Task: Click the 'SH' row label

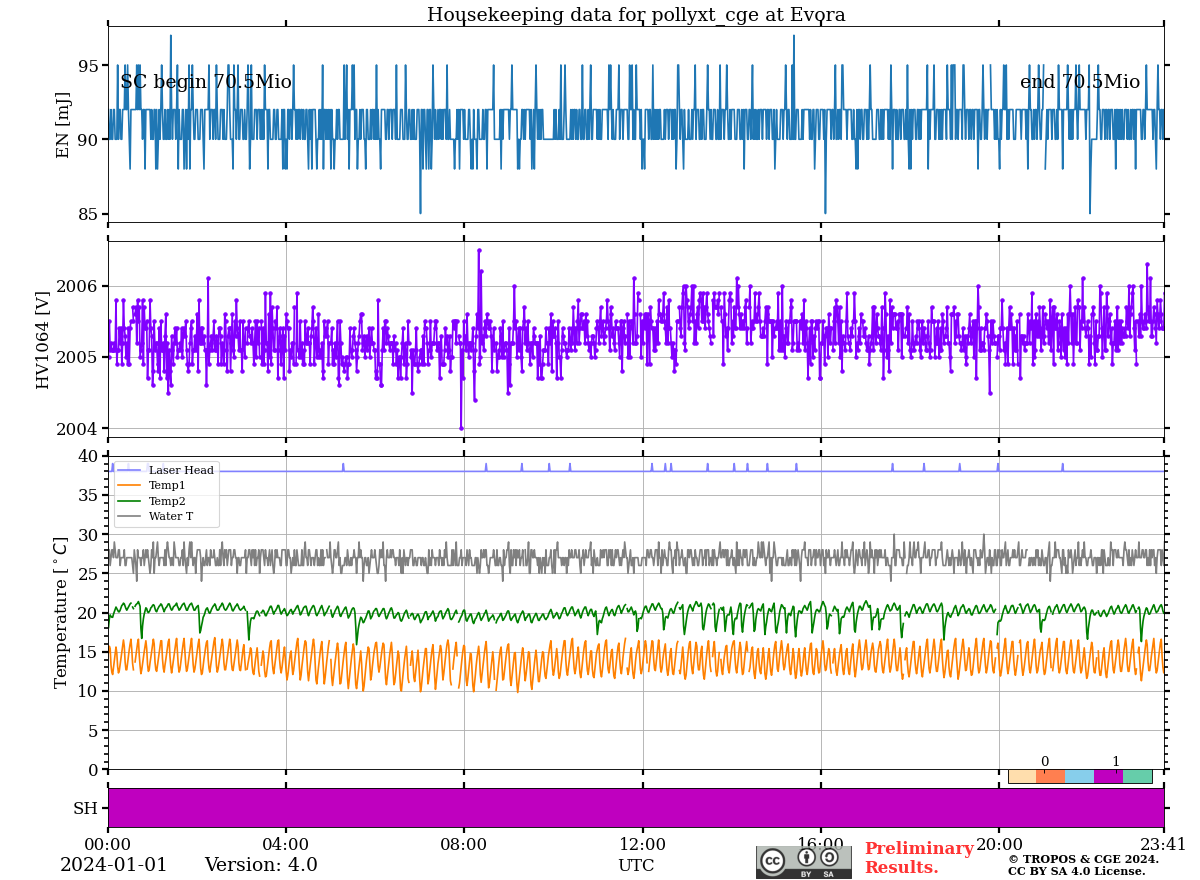Action: point(85,808)
